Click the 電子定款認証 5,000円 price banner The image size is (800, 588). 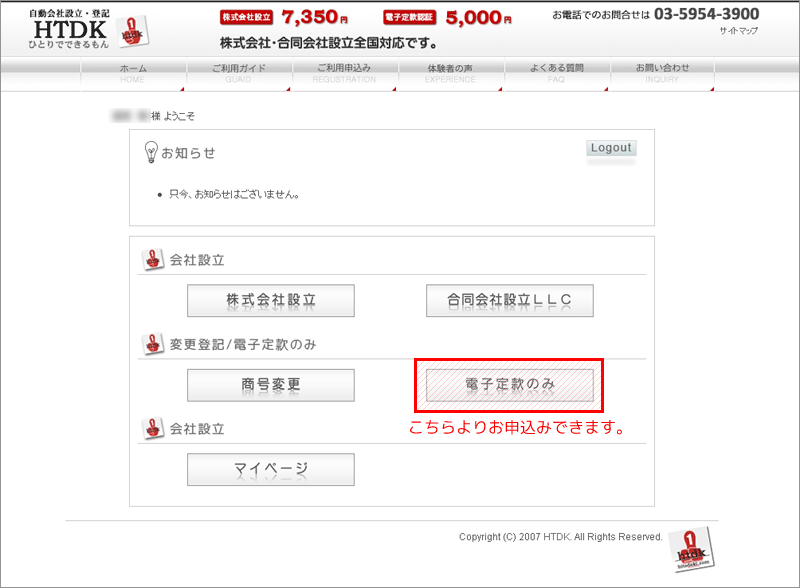448,17
